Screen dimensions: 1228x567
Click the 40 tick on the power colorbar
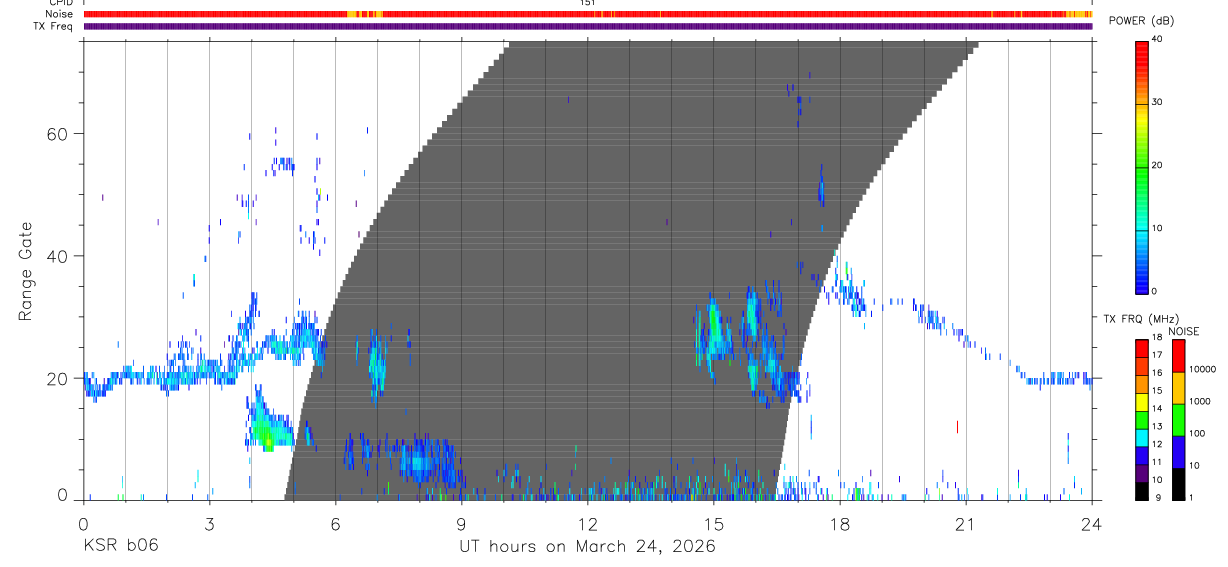1159,40
